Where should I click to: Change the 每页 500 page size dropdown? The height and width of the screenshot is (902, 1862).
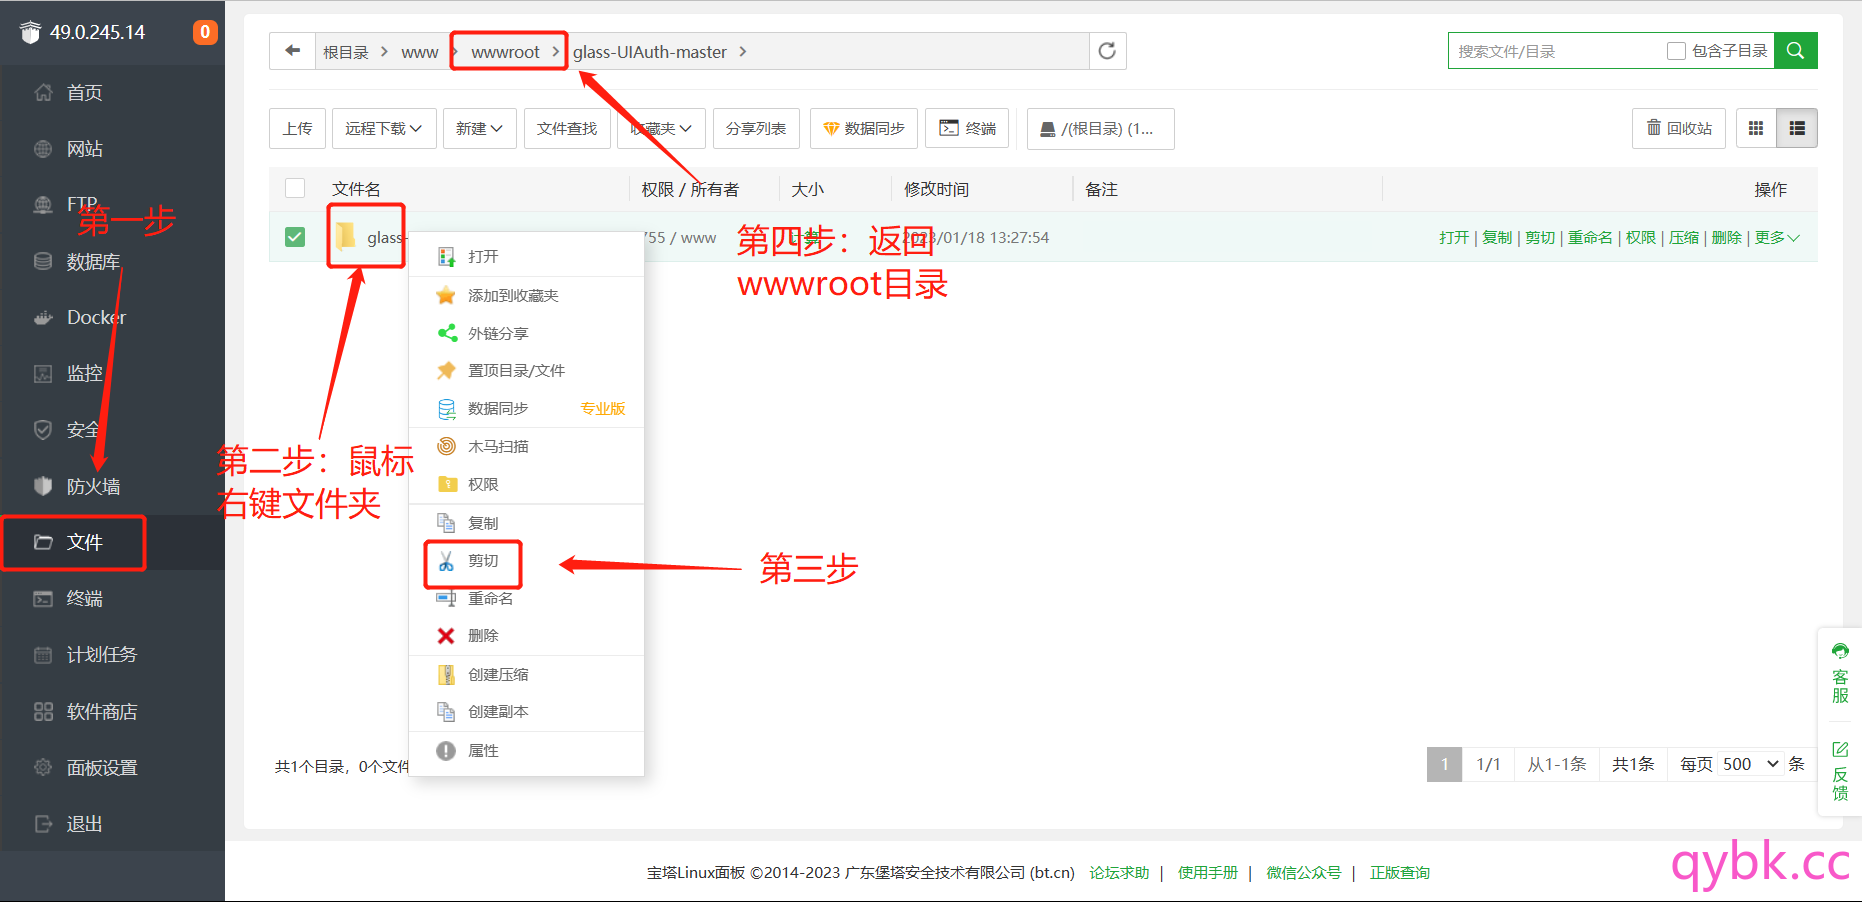click(x=1750, y=764)
